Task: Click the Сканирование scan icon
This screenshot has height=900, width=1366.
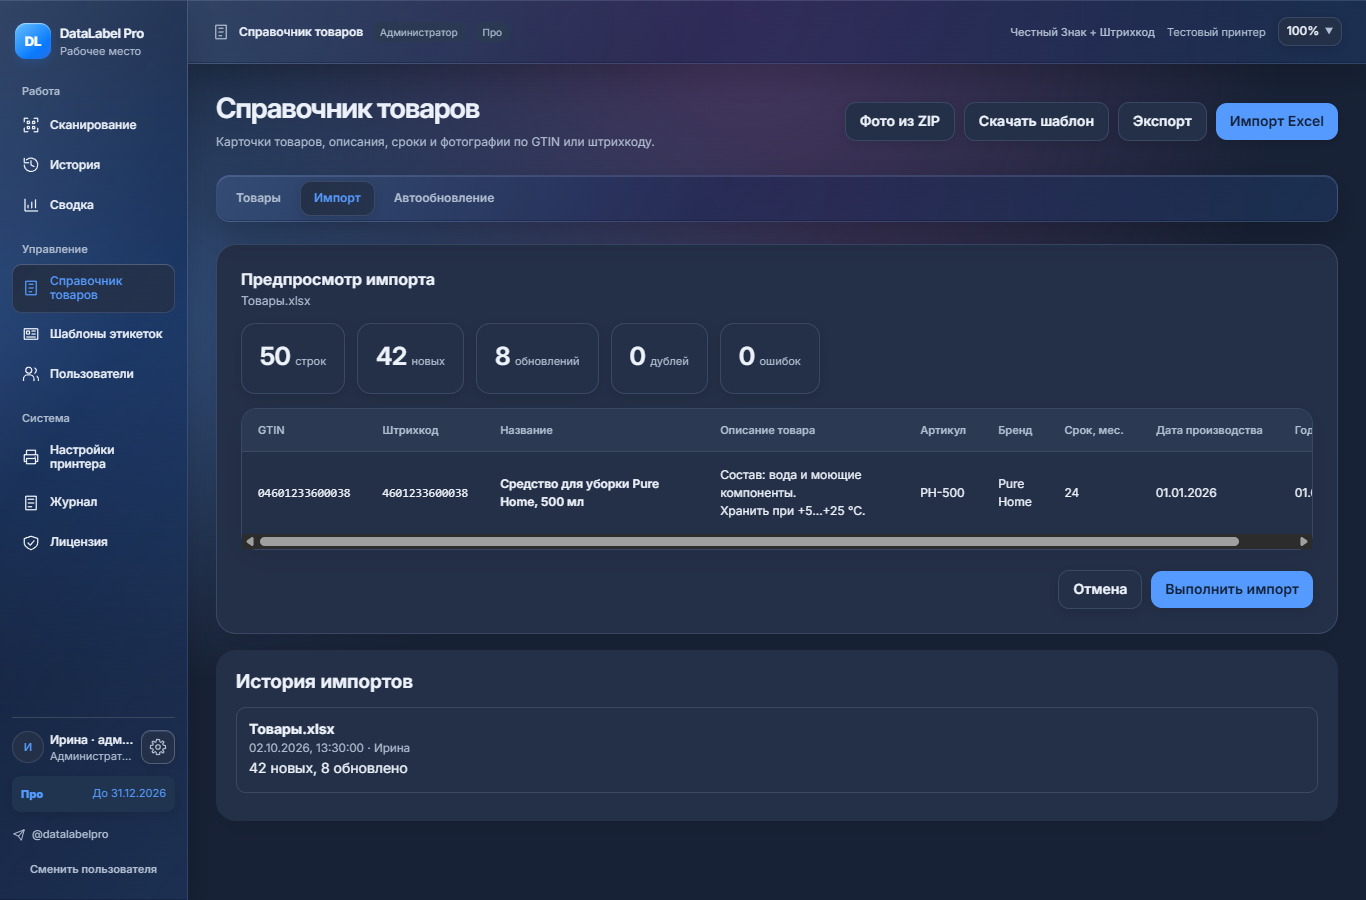Action: tap(31, 125)
